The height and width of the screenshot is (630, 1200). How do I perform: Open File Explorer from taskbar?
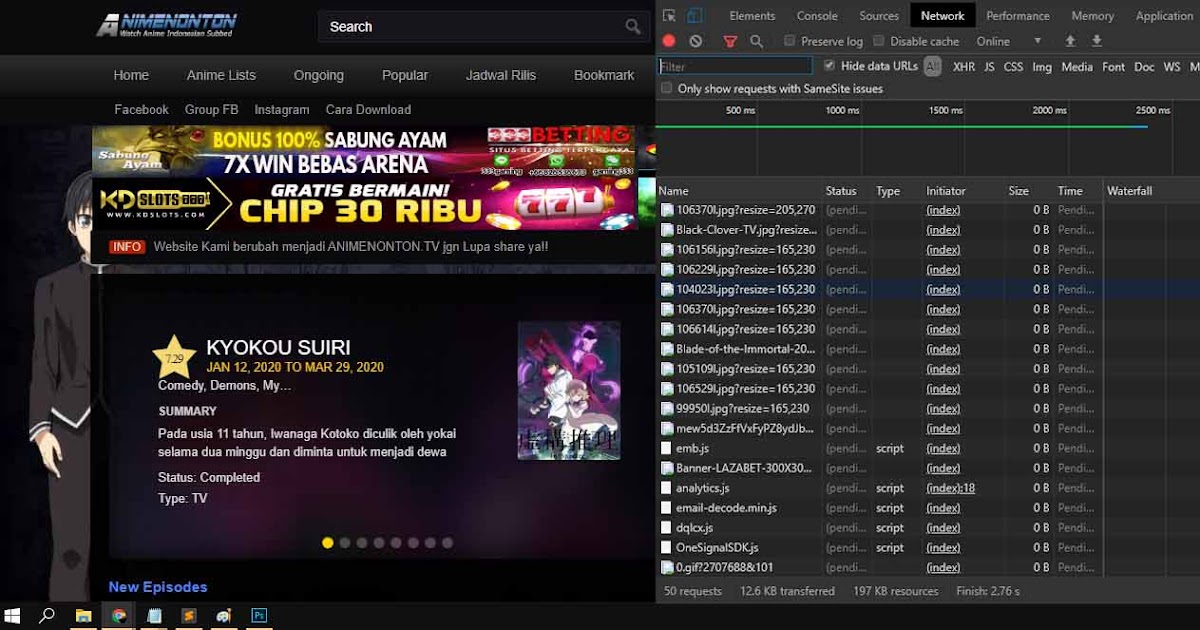coord(84,616)
